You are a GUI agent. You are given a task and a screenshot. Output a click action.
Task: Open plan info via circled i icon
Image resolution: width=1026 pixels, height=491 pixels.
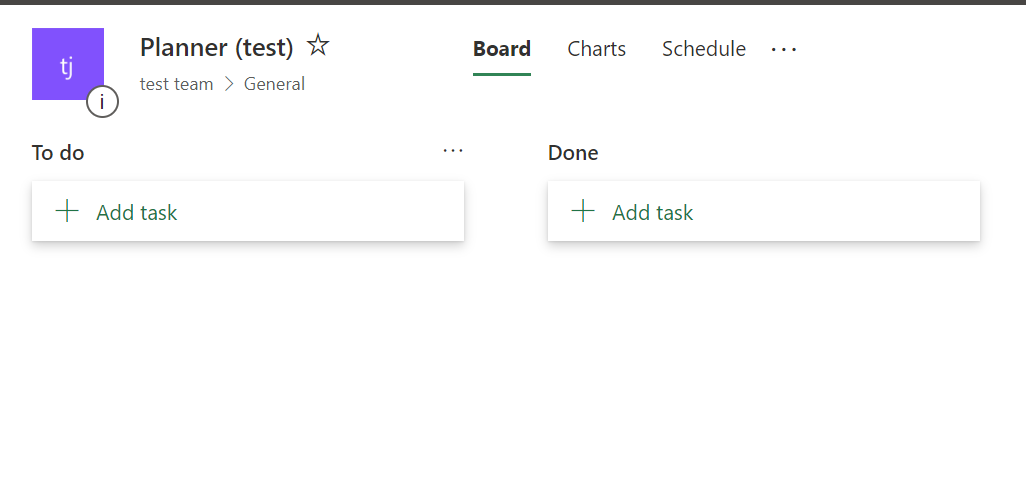pyautogui.click(x=102, y=101)
